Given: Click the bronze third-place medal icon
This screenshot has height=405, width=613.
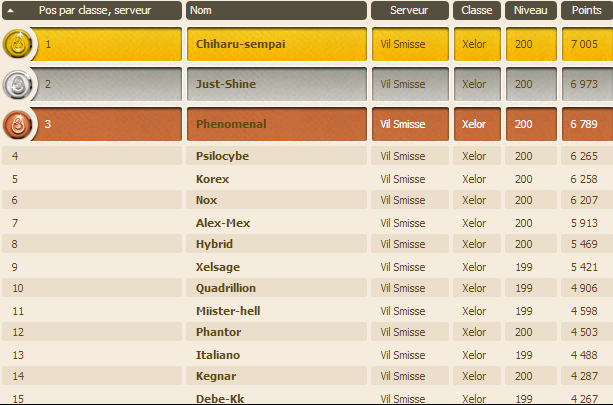Looking at the screenshot, I should point(17,124).
